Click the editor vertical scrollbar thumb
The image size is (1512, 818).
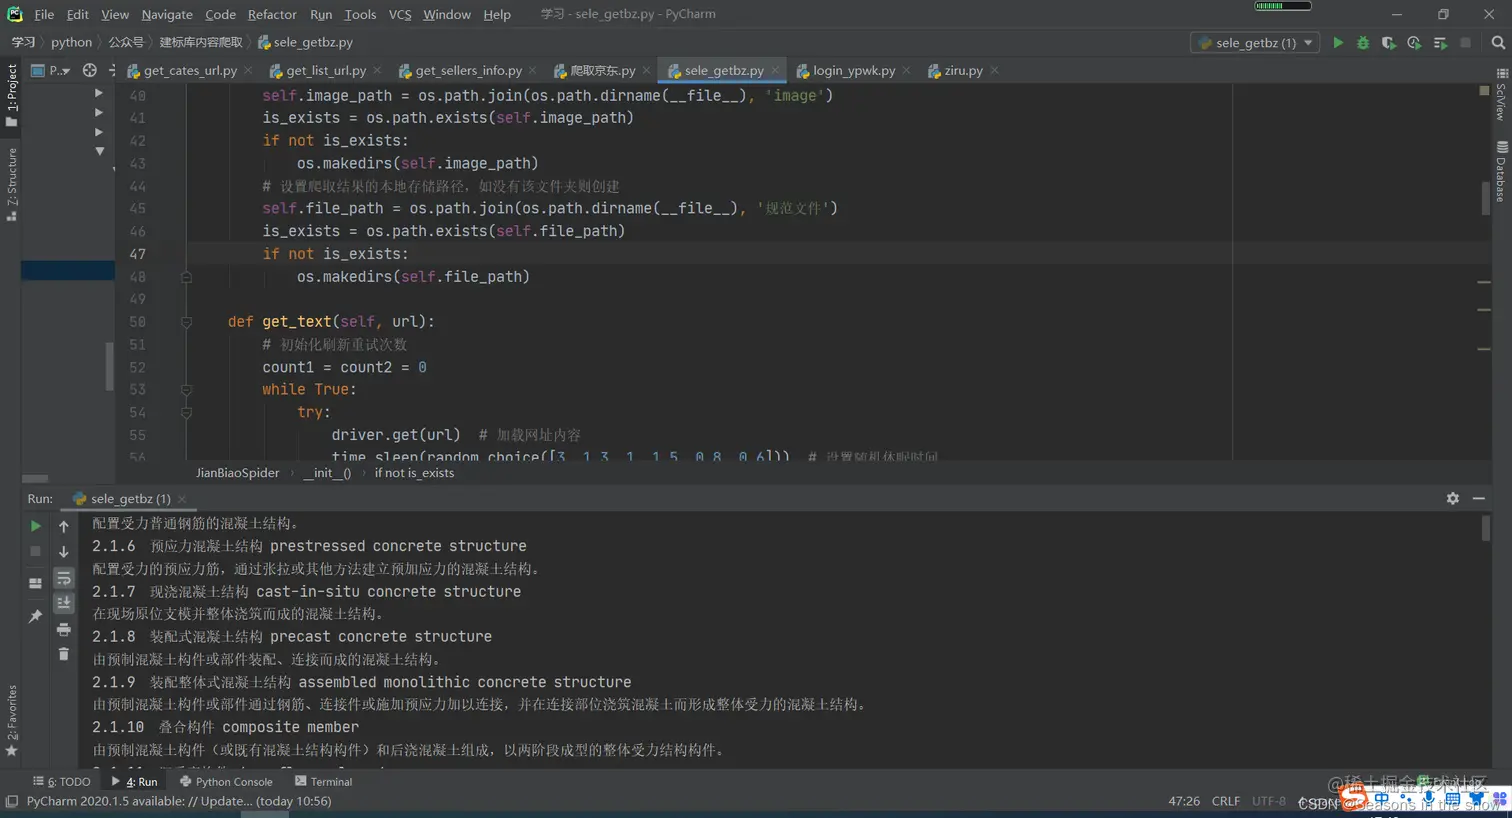(1485, 197)
